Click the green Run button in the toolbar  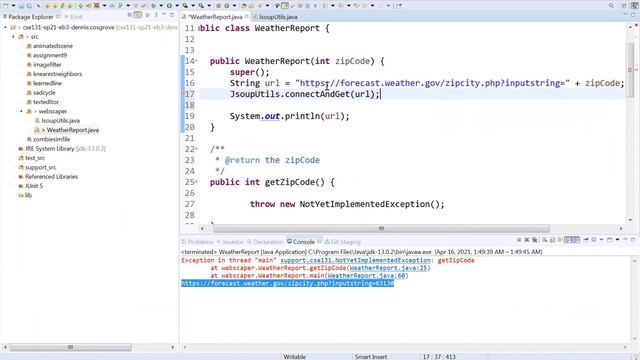[169, 6]
